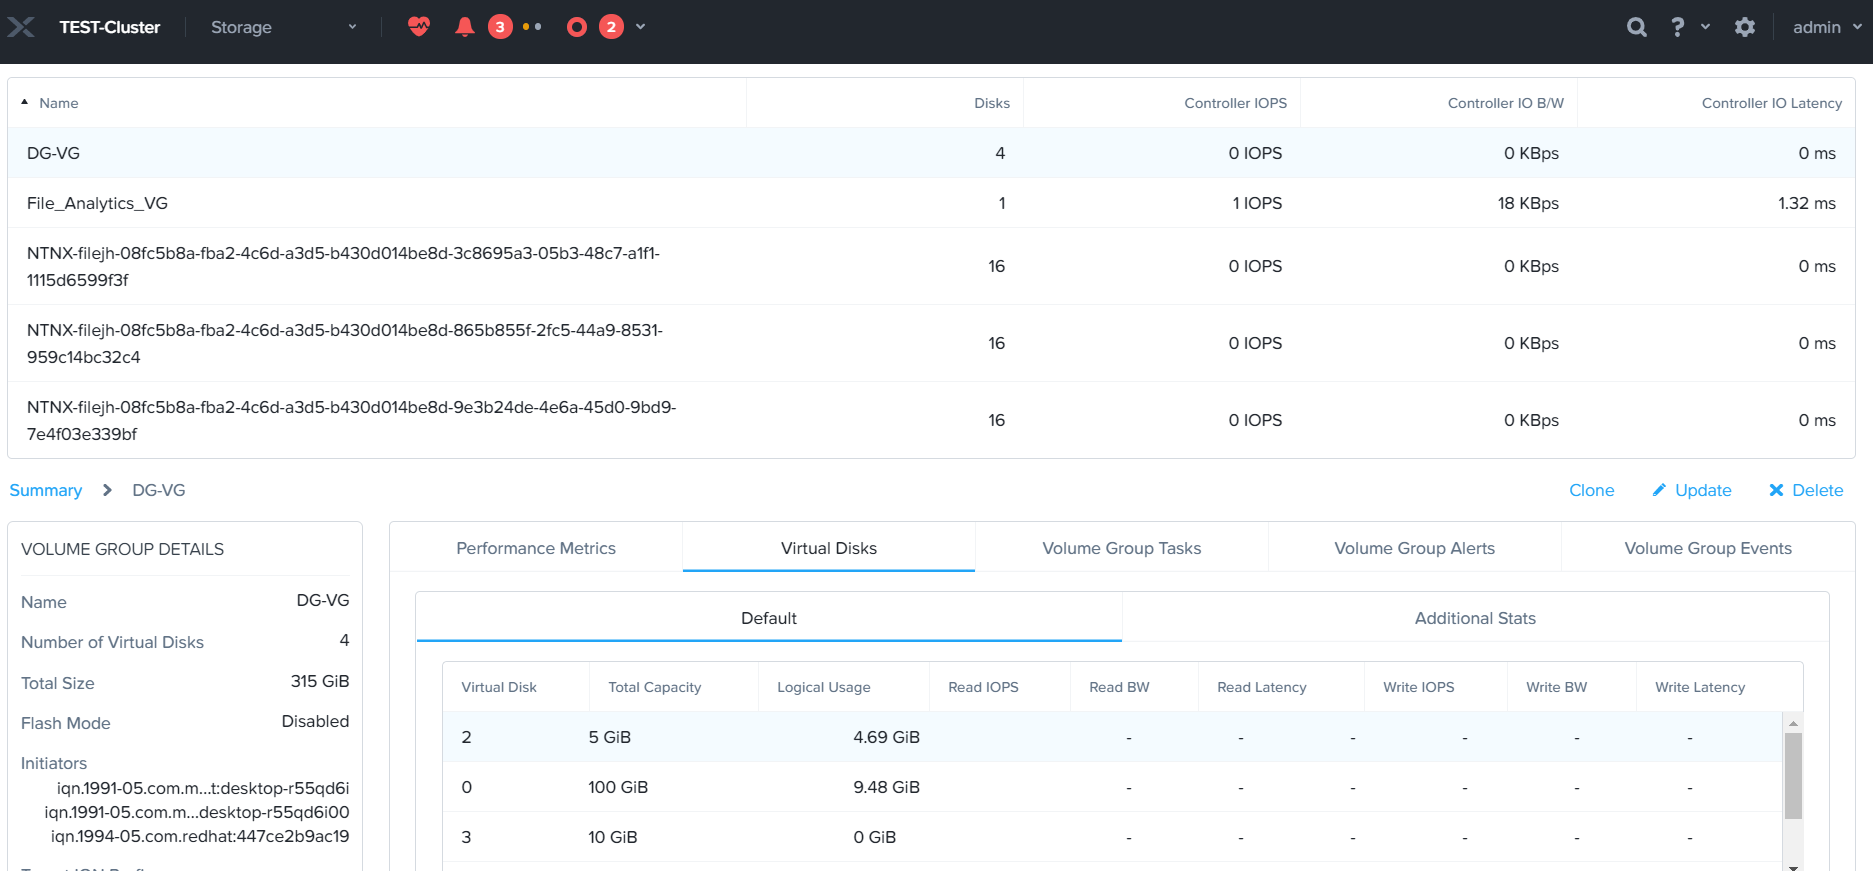
Task: Open the Volume Group Tasks tab
Action: click(1122, 548)
